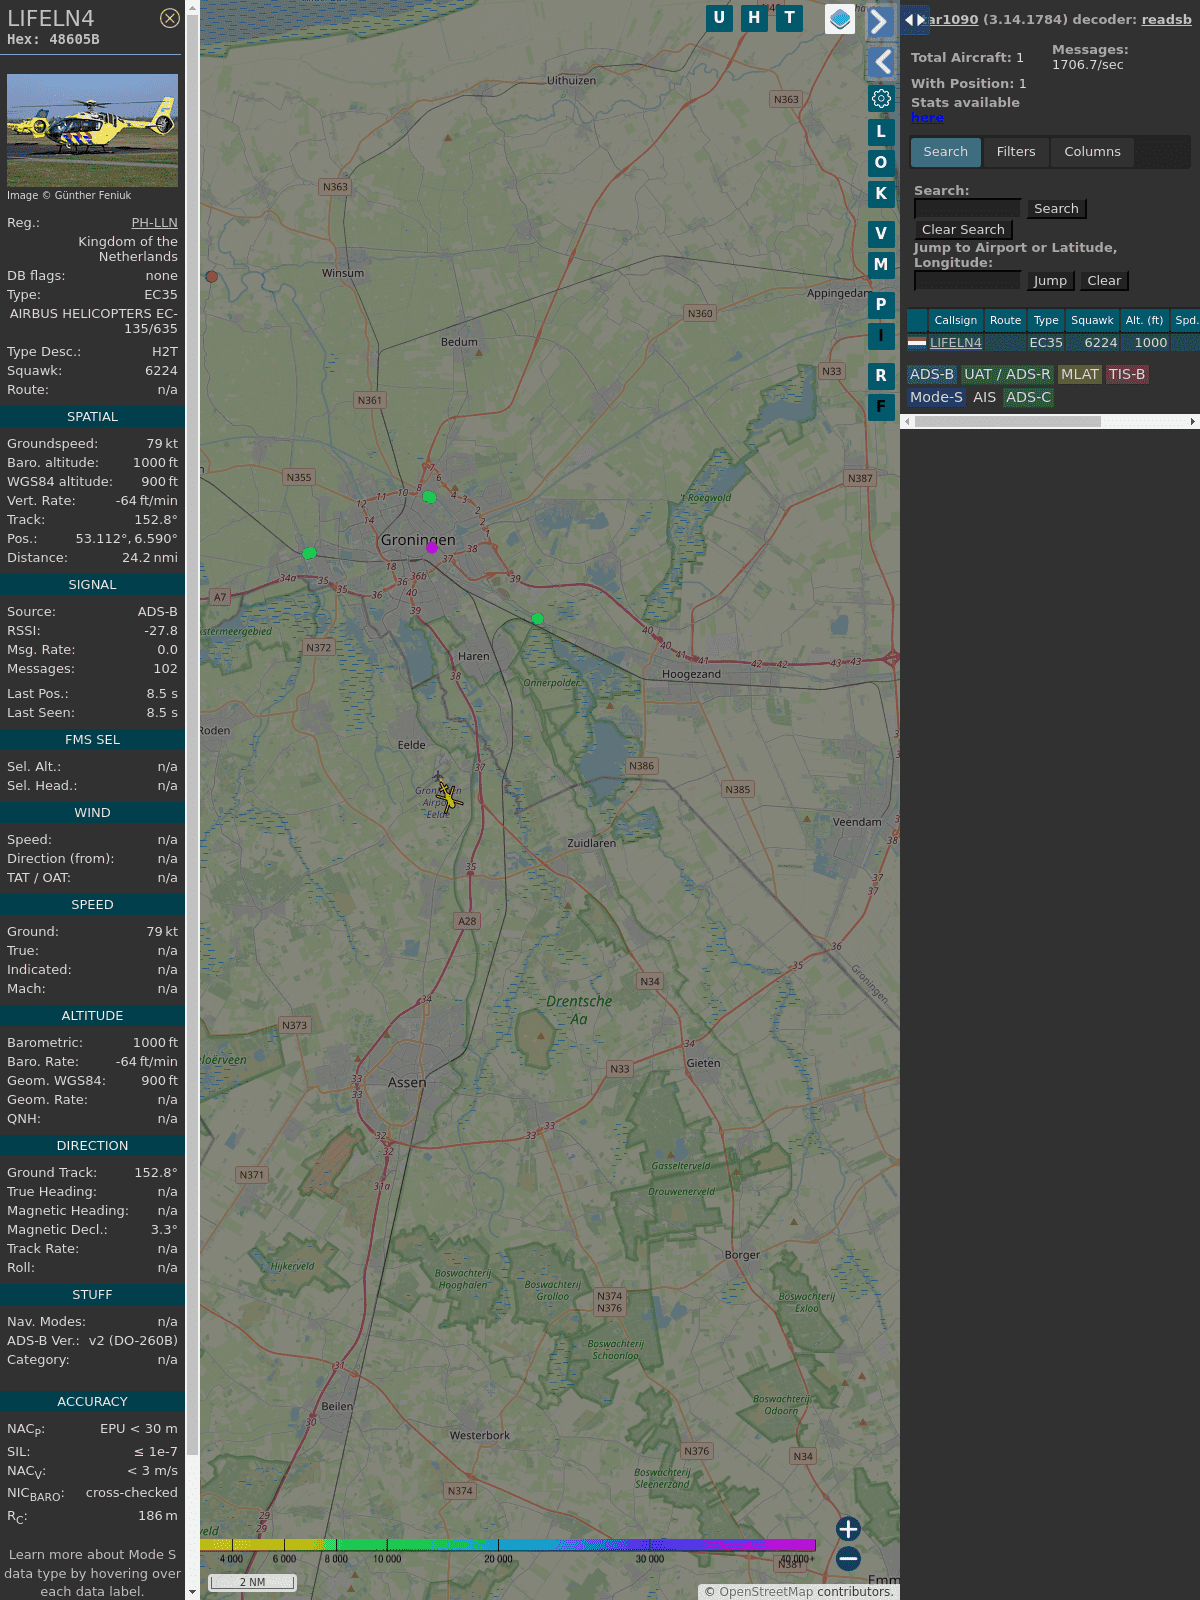This screenshot has height=1600, width=1200.
Task: Open the settings gear on map
Action: point(881,99)
